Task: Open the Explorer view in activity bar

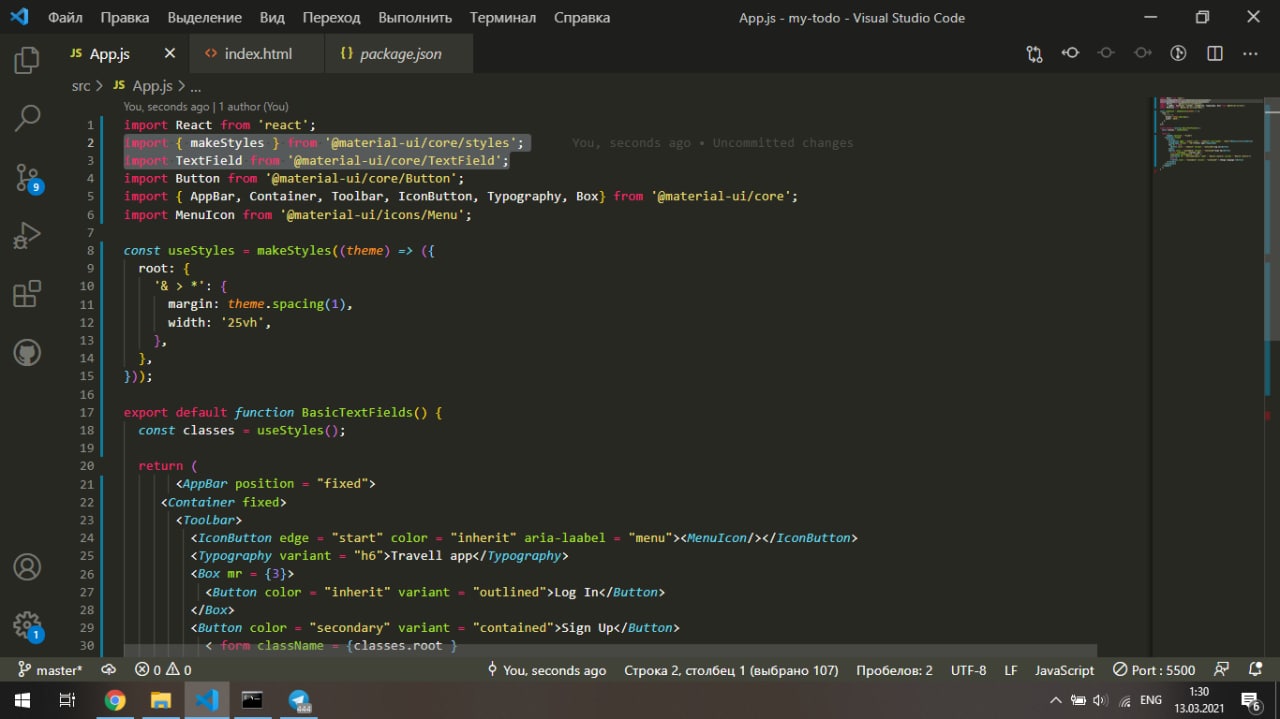Action: coord(27,62)
